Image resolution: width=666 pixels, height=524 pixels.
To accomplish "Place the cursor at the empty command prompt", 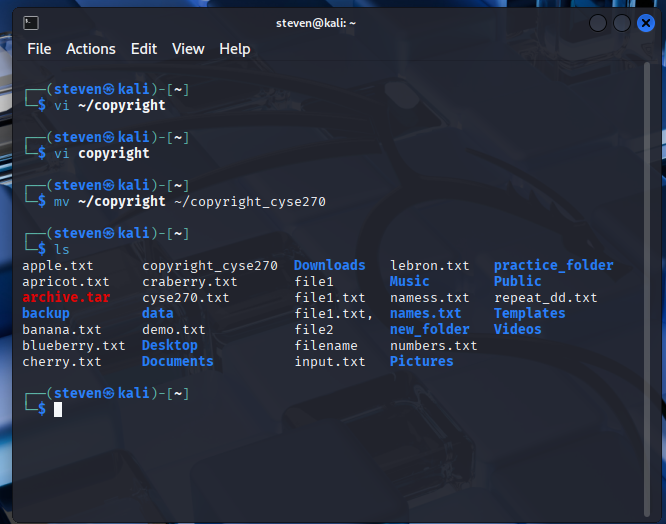I will pos(58,409).
